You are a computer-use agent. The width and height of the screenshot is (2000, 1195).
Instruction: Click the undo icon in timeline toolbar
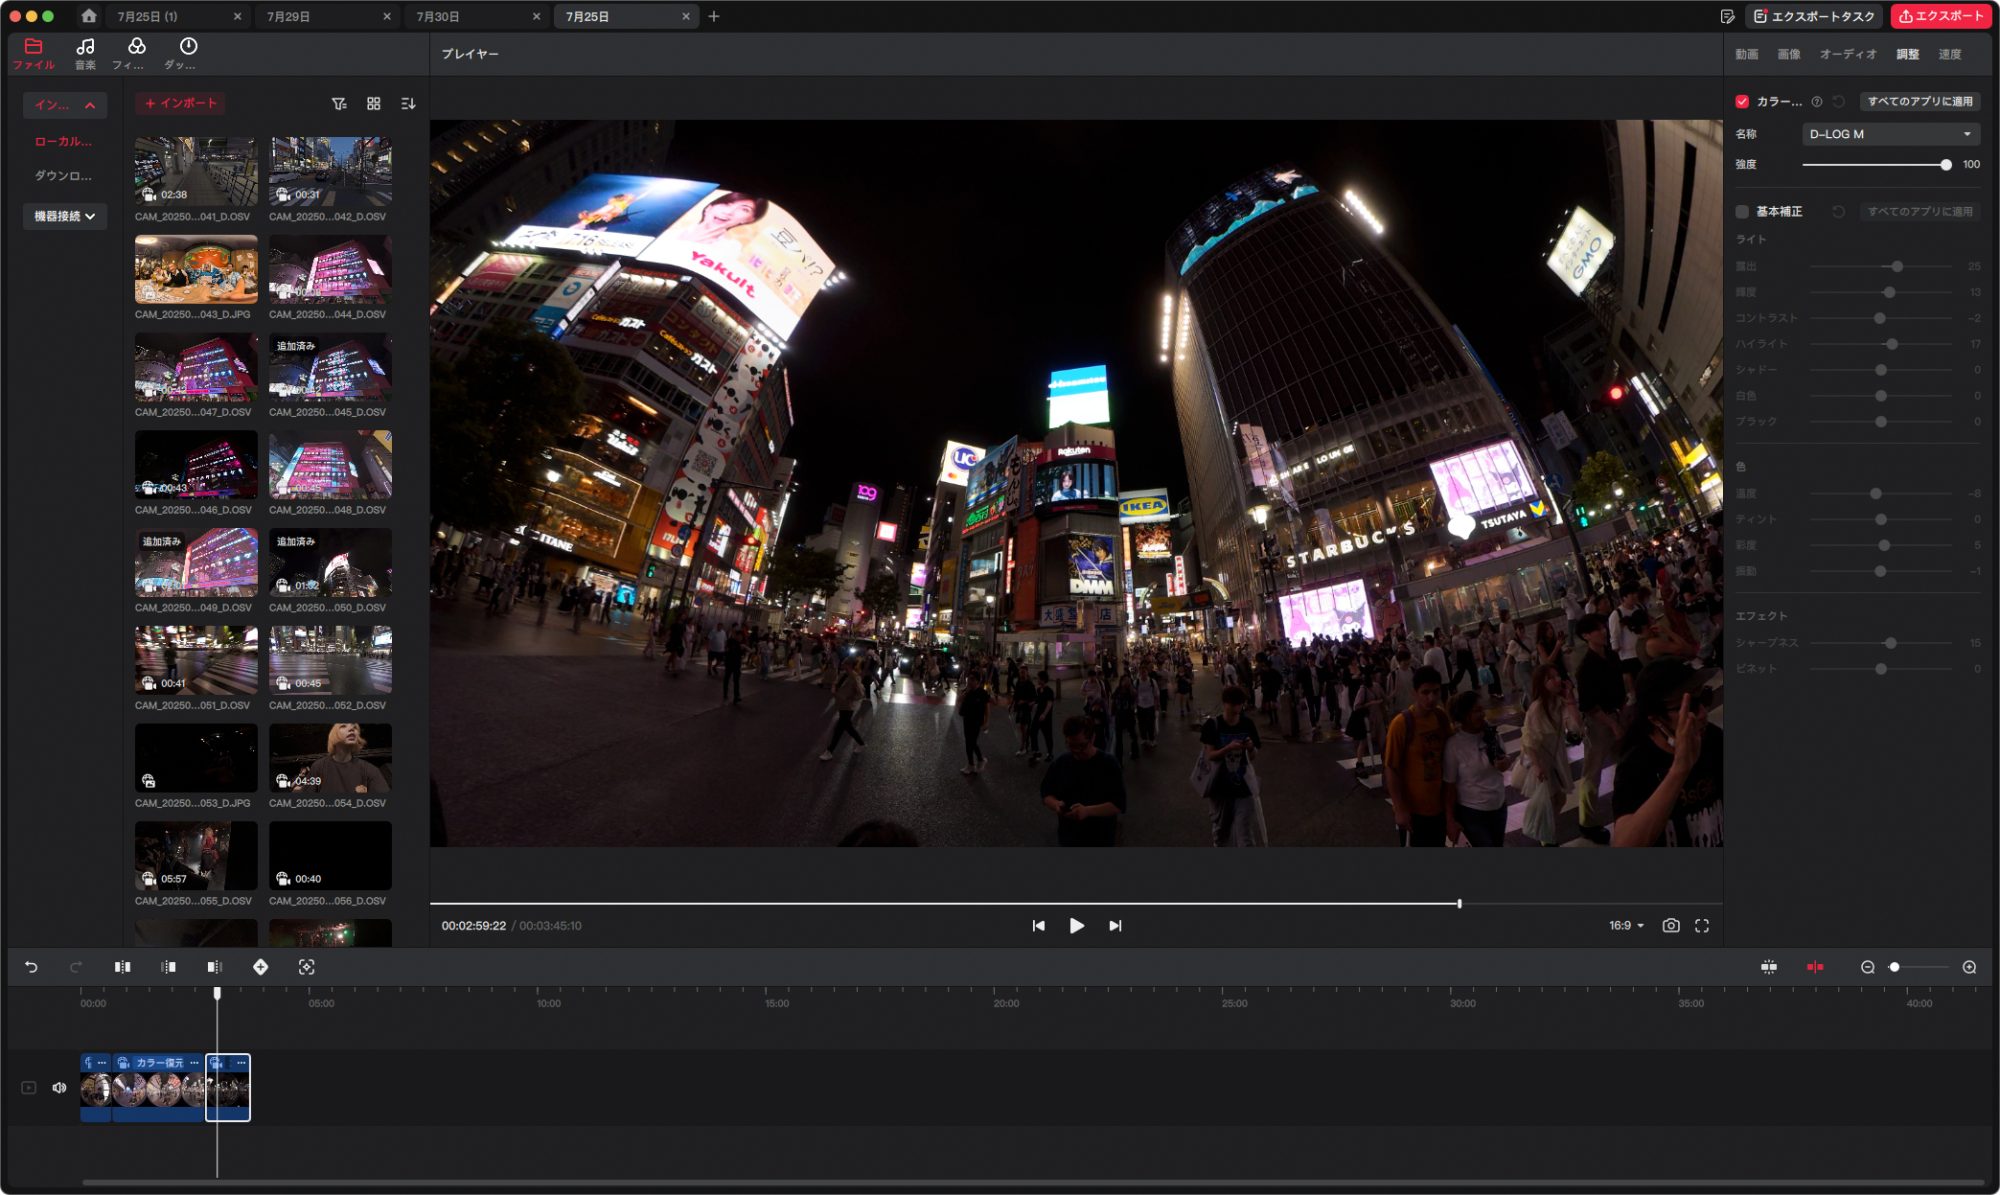[x=31, y=967]
